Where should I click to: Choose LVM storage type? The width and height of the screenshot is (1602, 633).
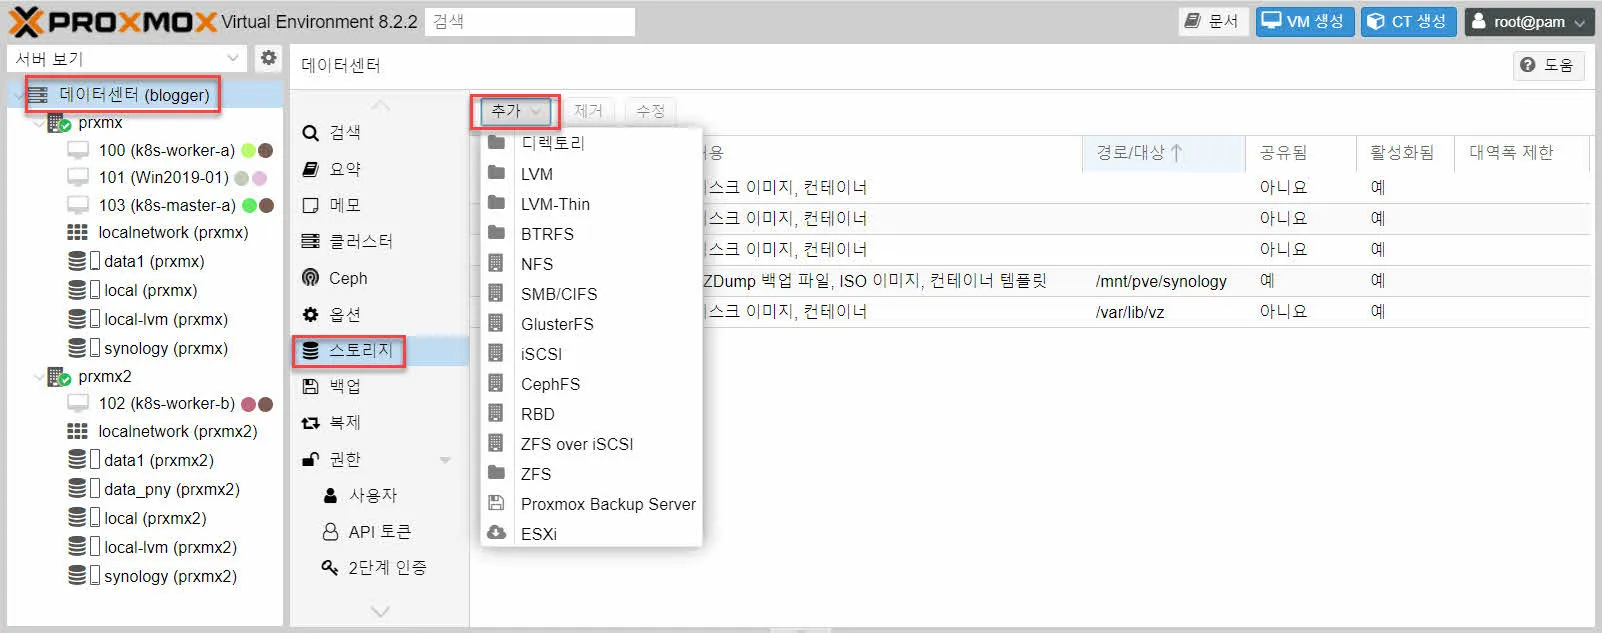pyautogui.click(x=591, y=174)
